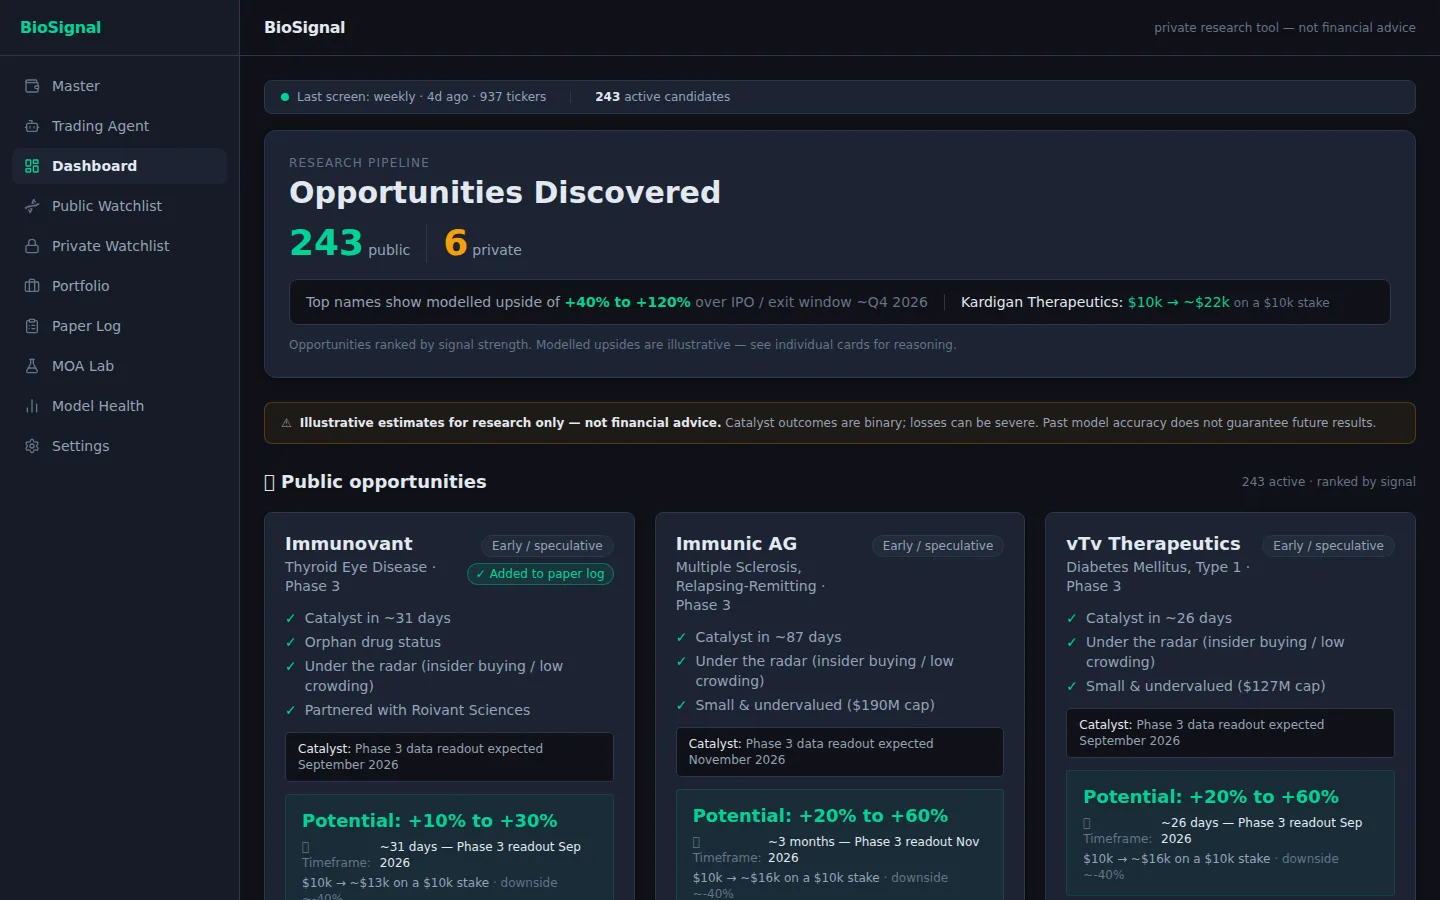Click the BioSignal title in top bar
Image resolution: width=1440 pixels, height=900 pixels.
click(305, 27)
